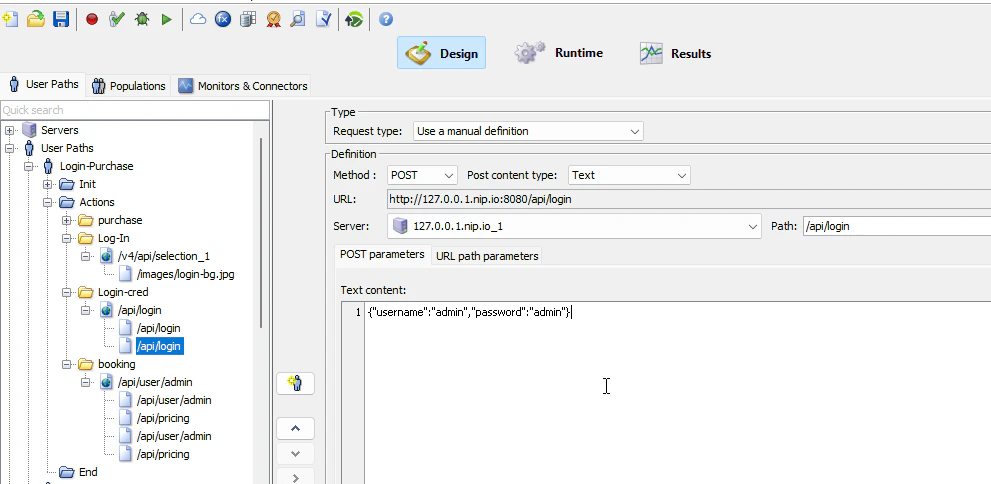Select the Login-Purchase user path
This screenshot has width=991, height=484.
96,166
